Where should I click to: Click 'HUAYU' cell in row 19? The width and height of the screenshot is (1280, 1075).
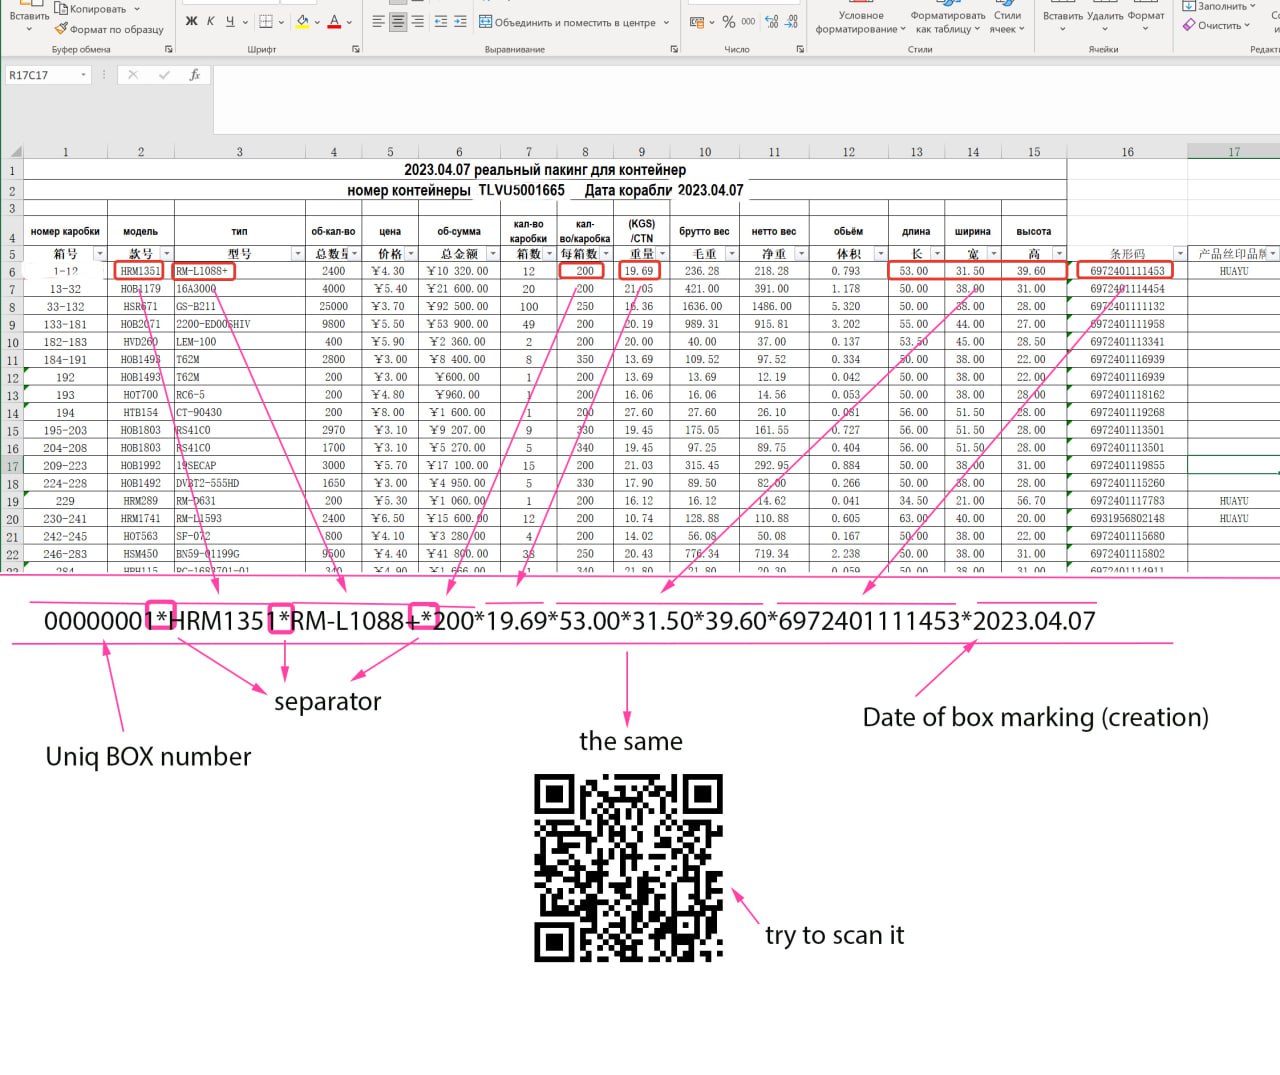[1233, 501]
